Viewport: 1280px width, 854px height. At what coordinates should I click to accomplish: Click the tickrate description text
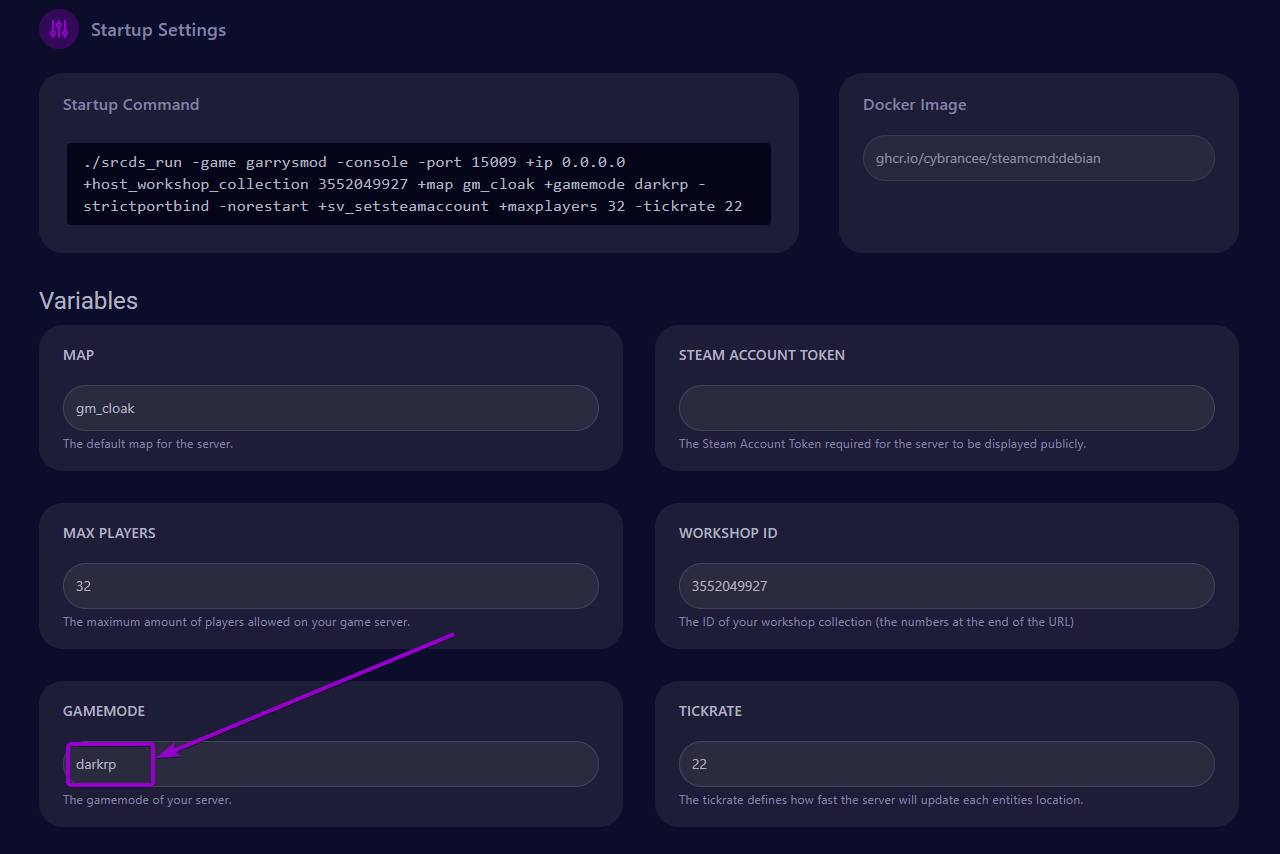tap(881, 800)
